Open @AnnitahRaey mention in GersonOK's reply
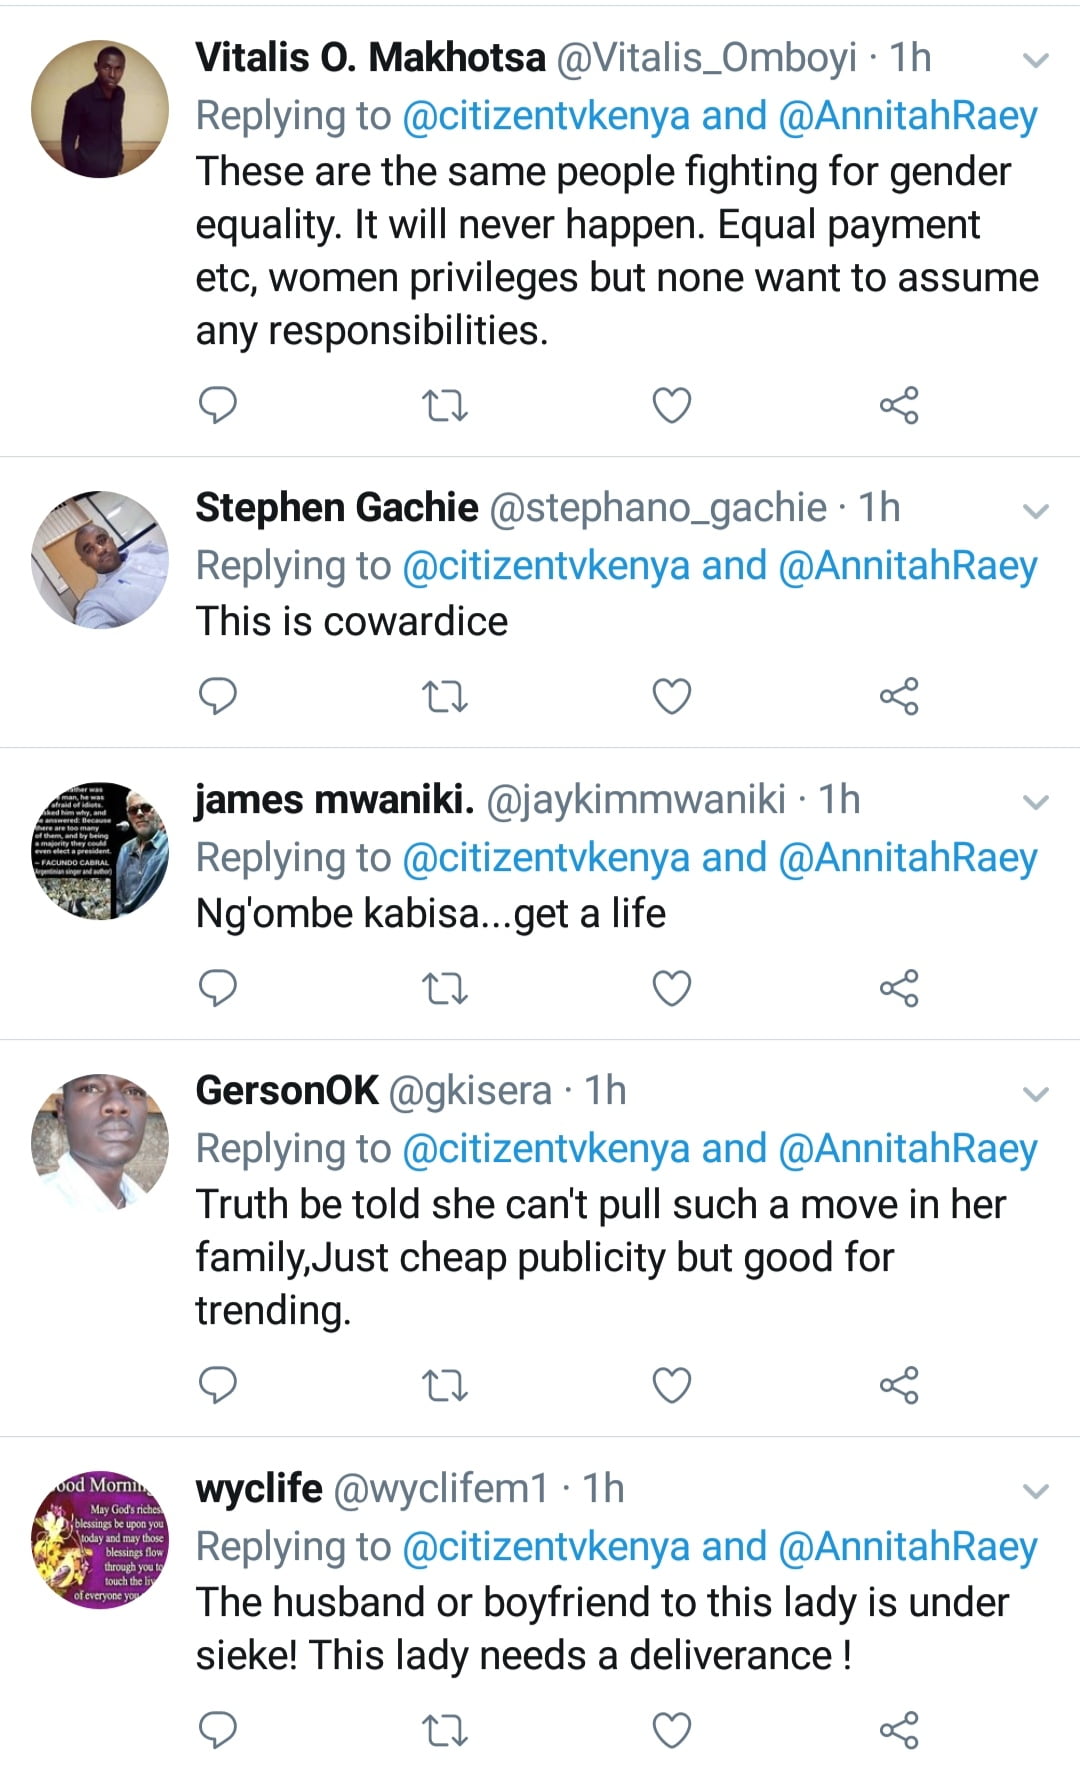This screenshot has height=1780, width=1080. (x=907, y=1149)
